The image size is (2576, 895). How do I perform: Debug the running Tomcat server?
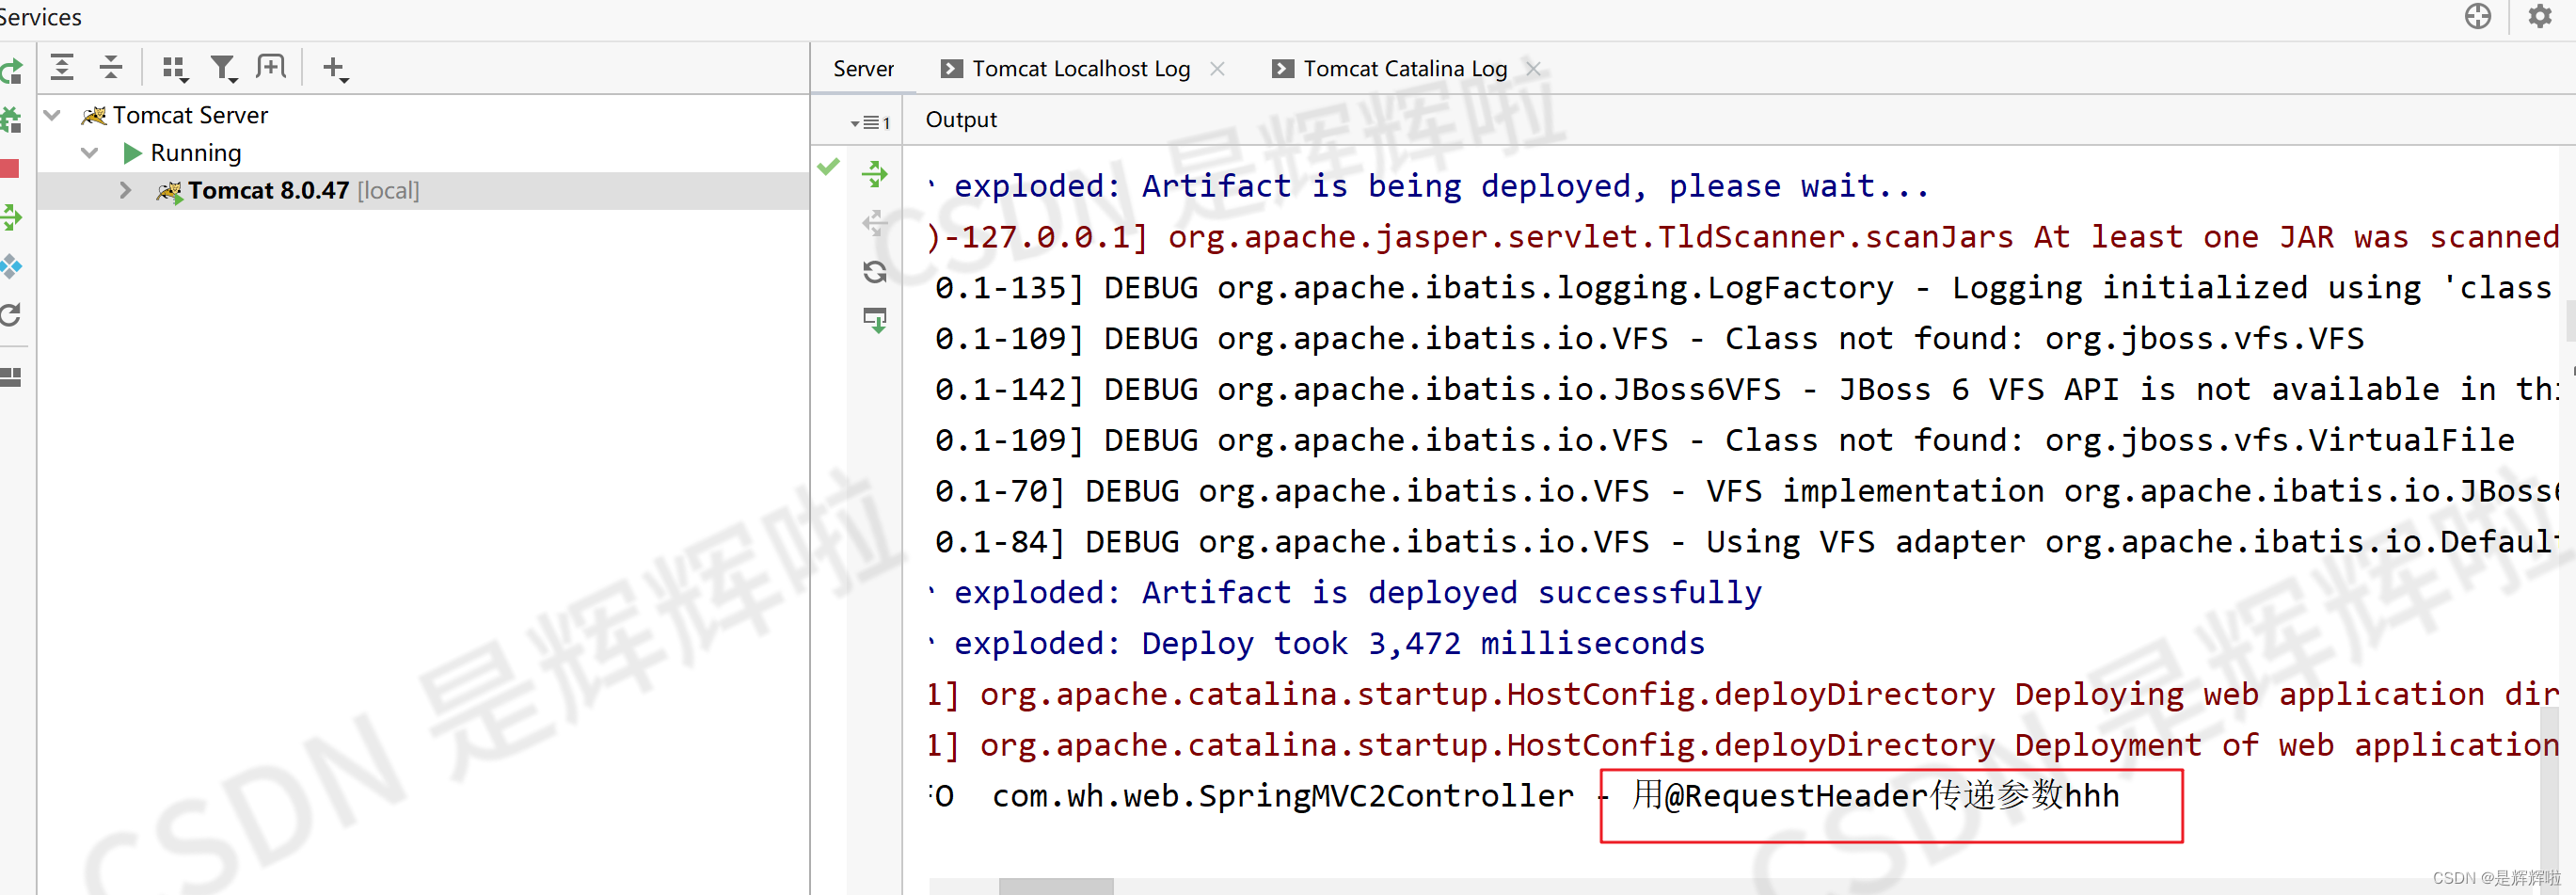click(12, 119)
